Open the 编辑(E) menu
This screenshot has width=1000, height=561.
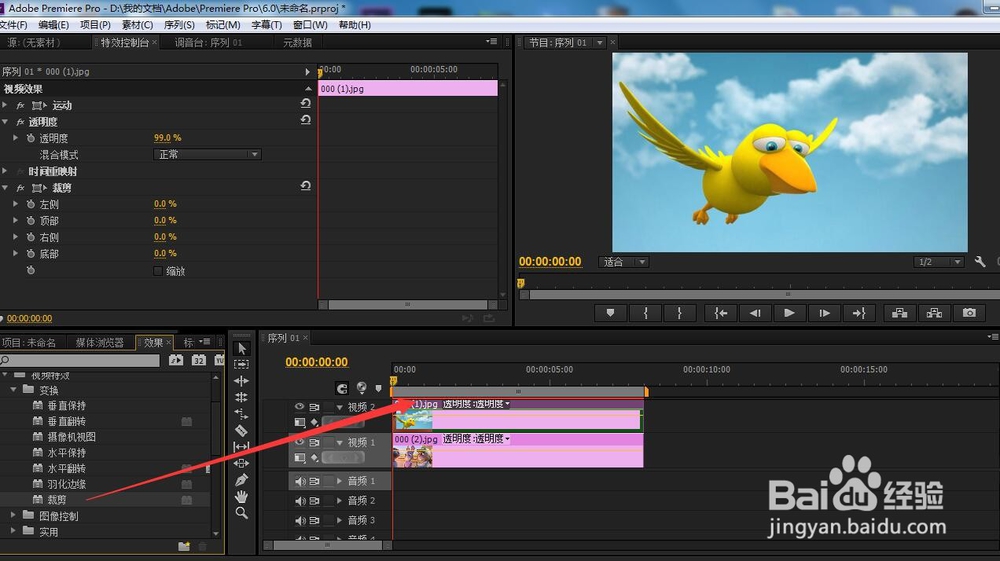[54, 25]
